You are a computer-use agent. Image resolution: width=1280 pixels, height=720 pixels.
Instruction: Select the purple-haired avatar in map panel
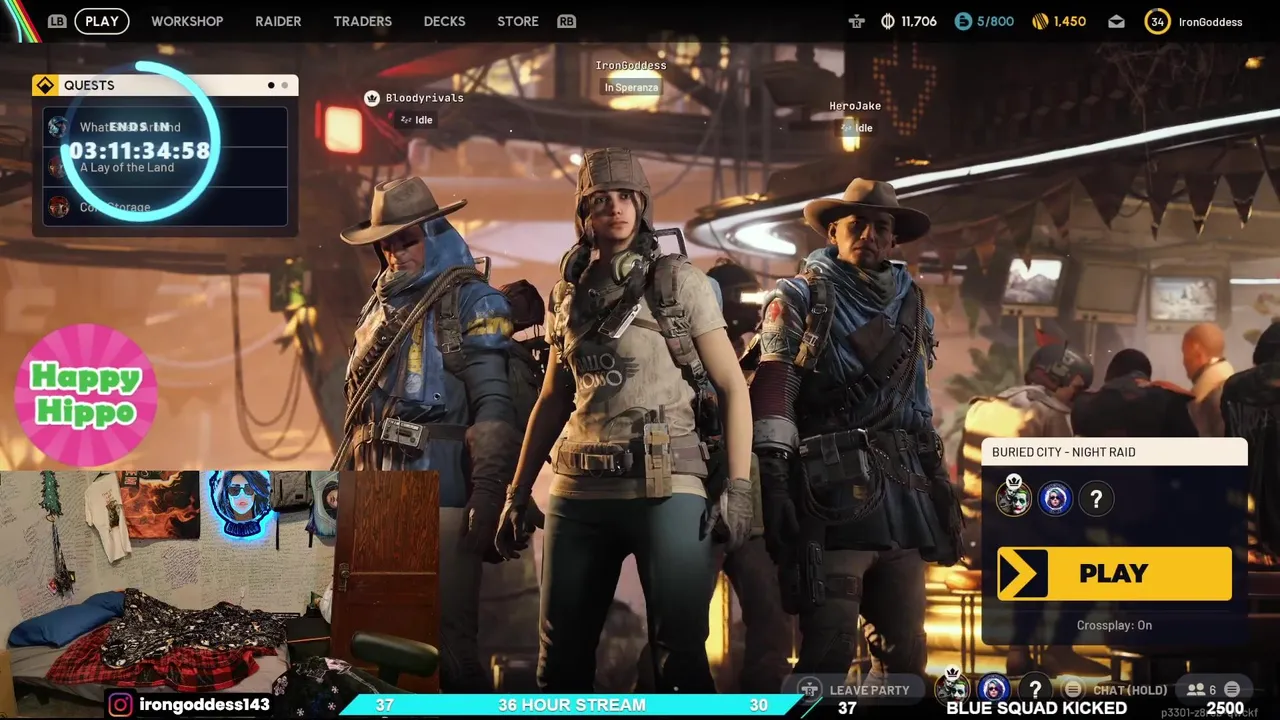[x=1055, y=498]
